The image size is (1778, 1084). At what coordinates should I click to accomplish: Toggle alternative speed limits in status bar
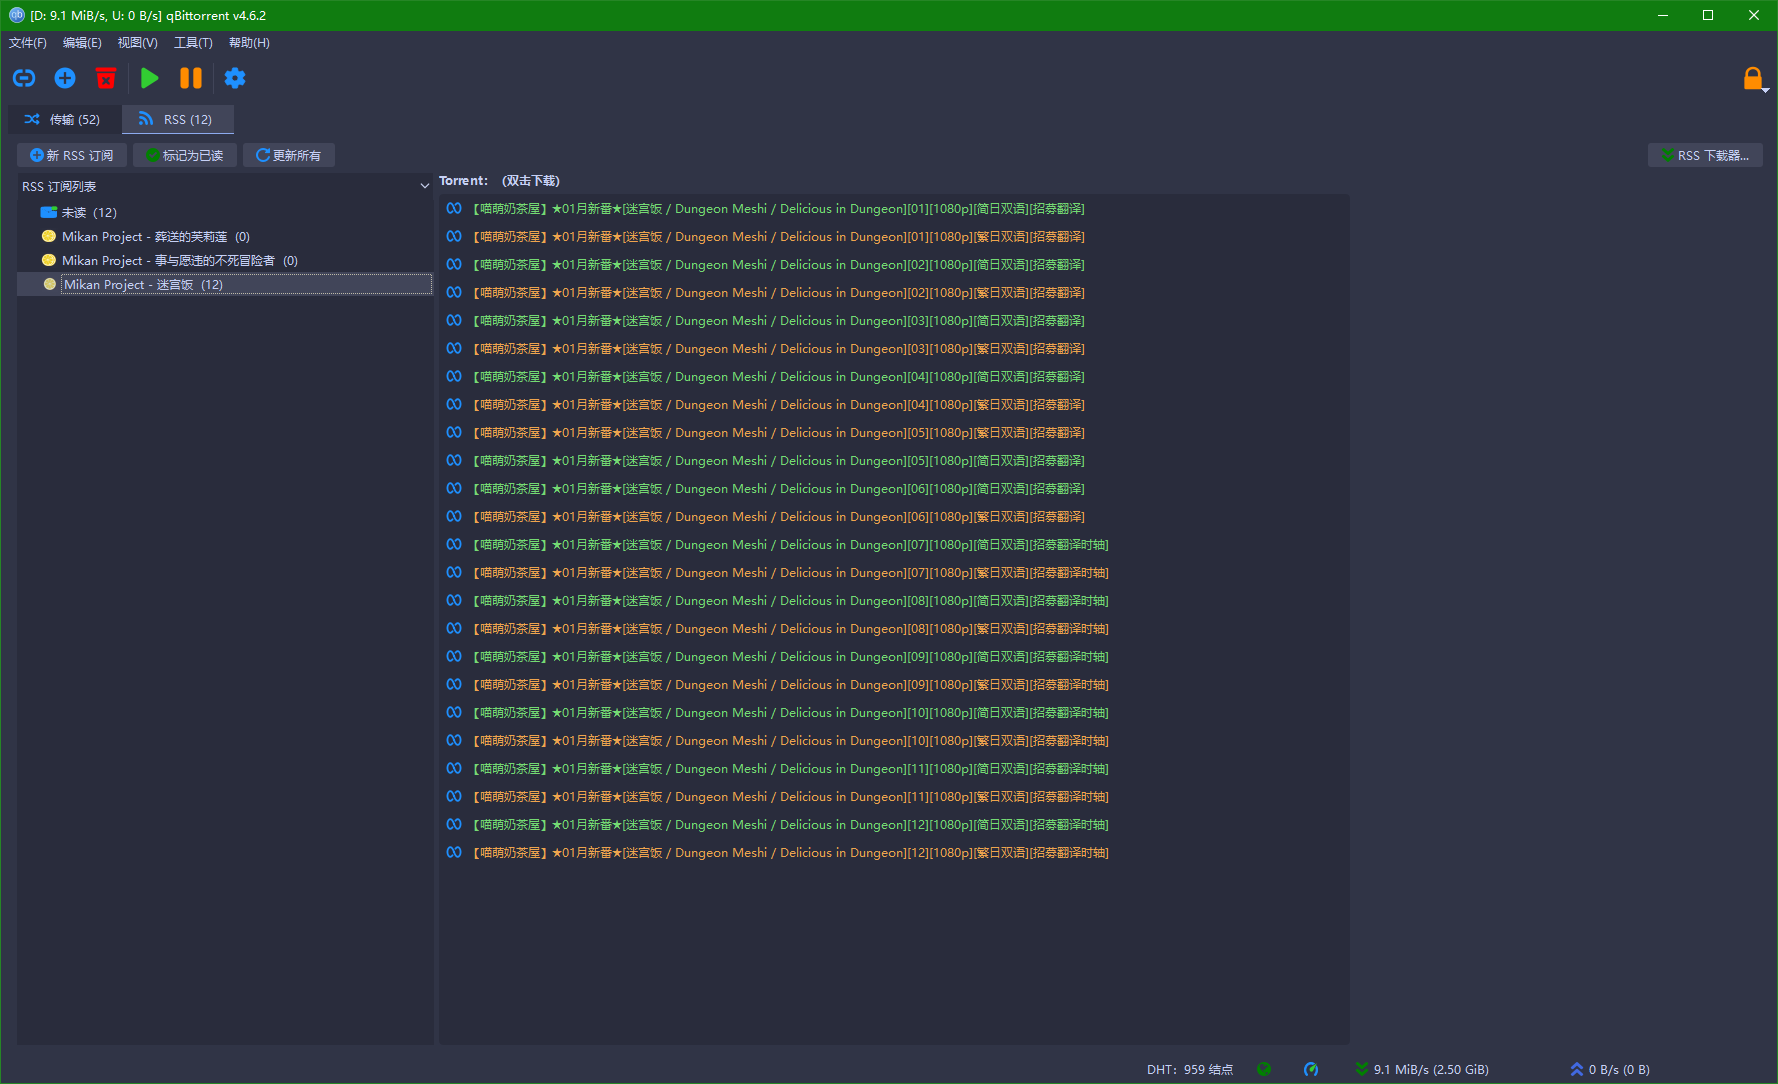coord(1311,1069)
